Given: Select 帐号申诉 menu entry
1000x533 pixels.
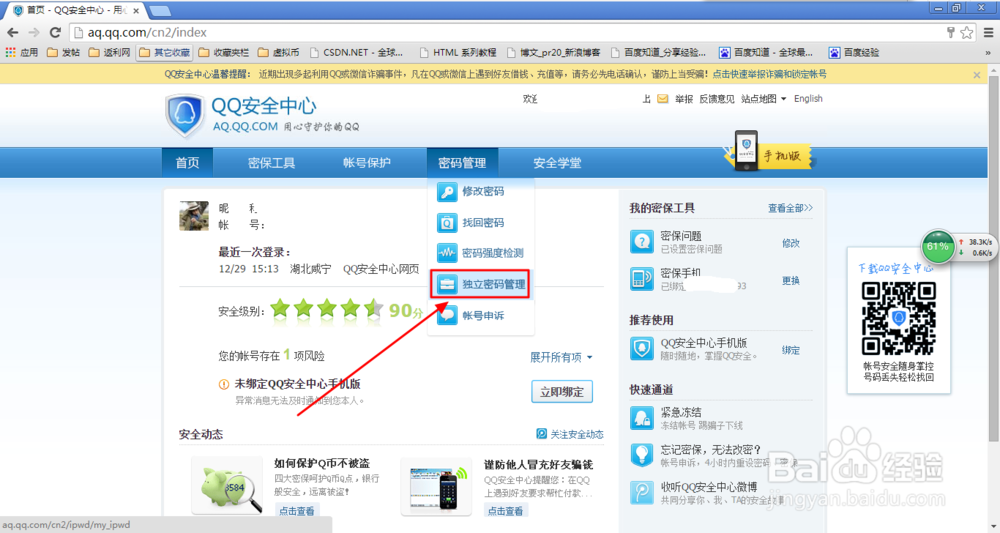Looking at the screenshot, I should coord(481,315).
